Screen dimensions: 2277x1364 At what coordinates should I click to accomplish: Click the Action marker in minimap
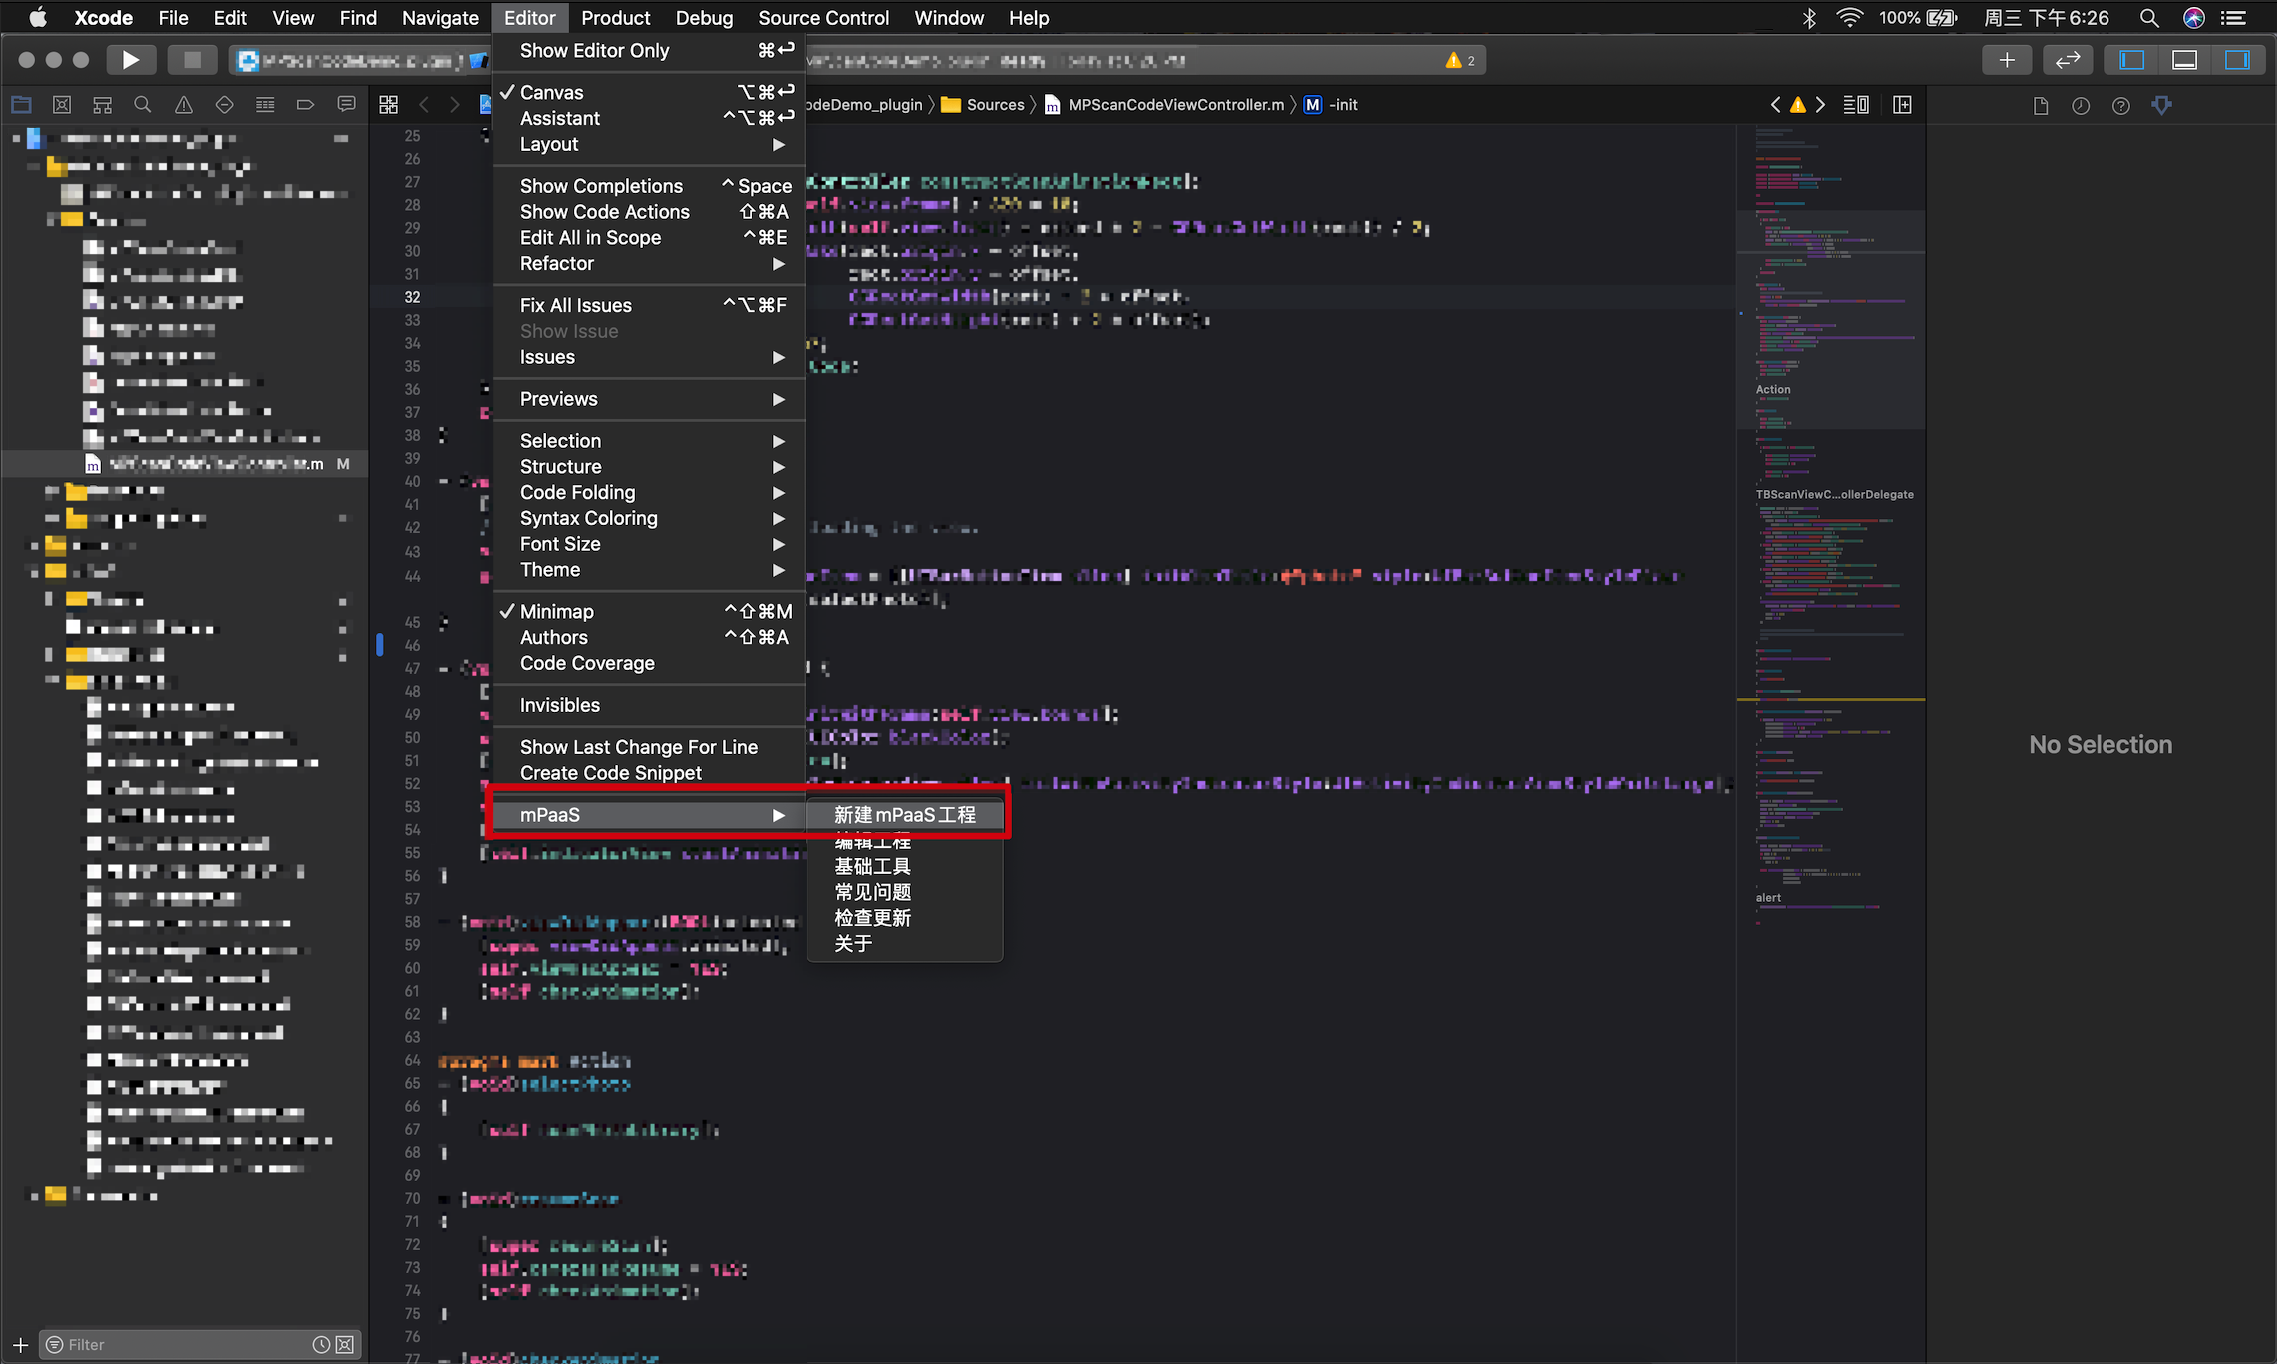point(1773,390)
